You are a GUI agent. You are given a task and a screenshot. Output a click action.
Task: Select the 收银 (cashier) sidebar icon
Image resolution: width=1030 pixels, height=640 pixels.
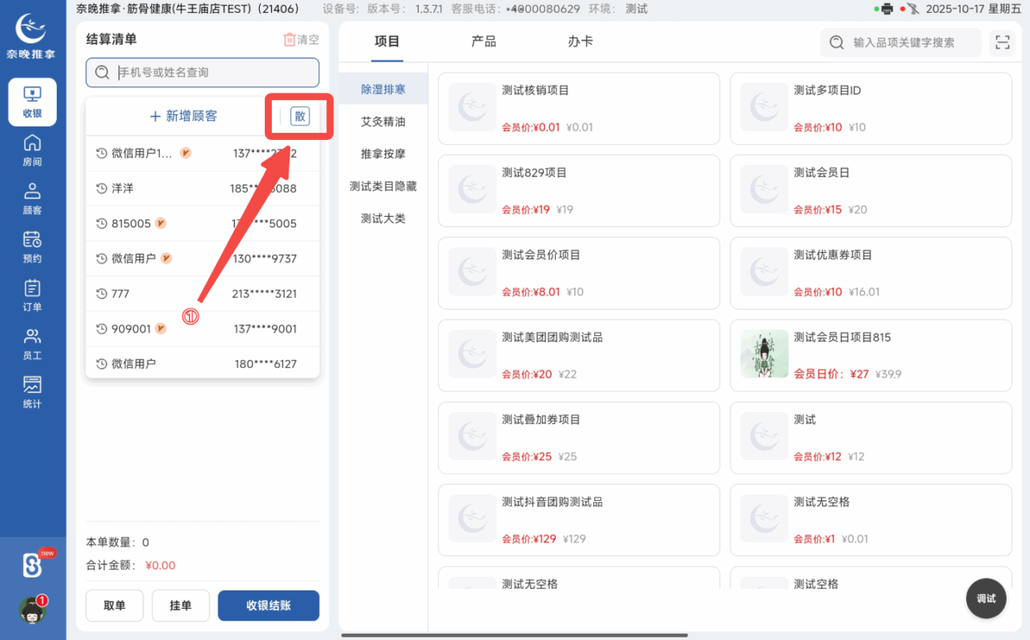(x=33, y=101)
